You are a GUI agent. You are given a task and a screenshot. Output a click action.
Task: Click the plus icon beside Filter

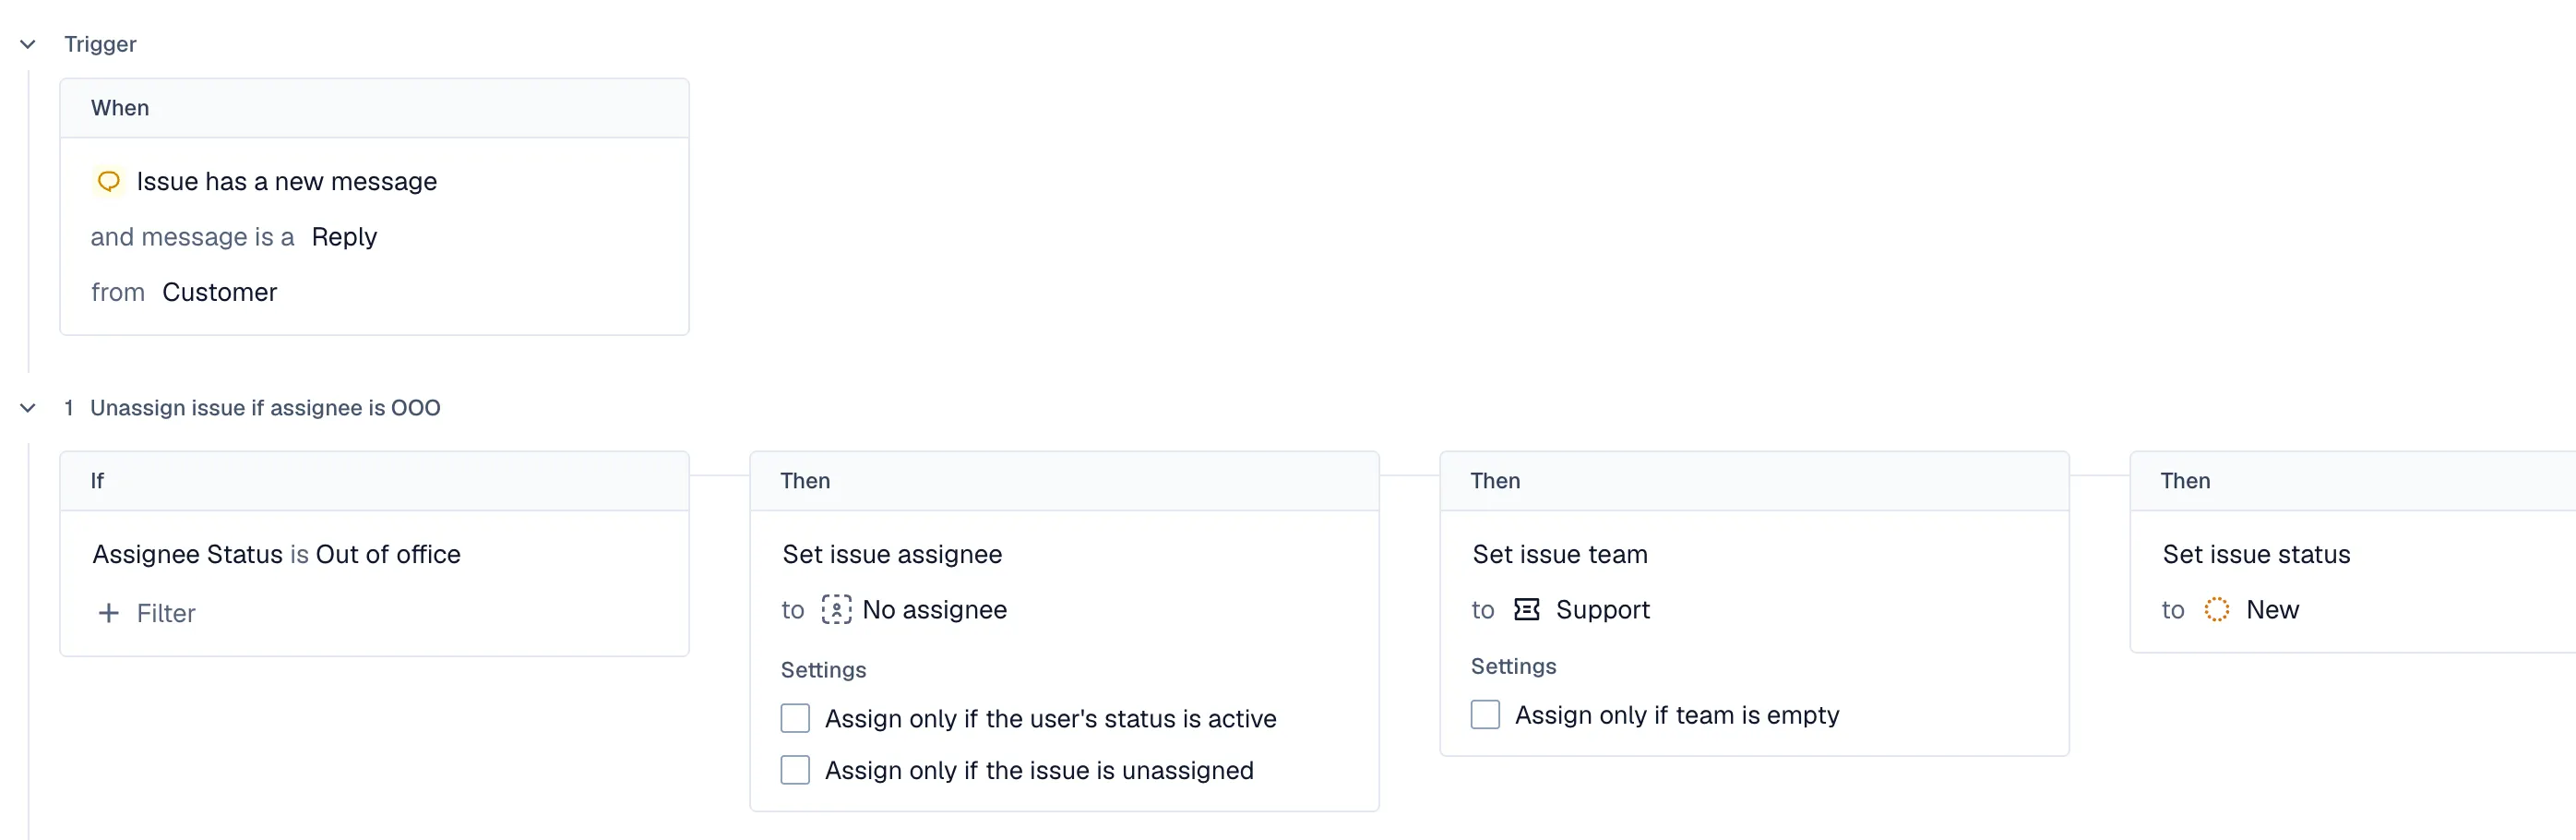click(109, 613)
